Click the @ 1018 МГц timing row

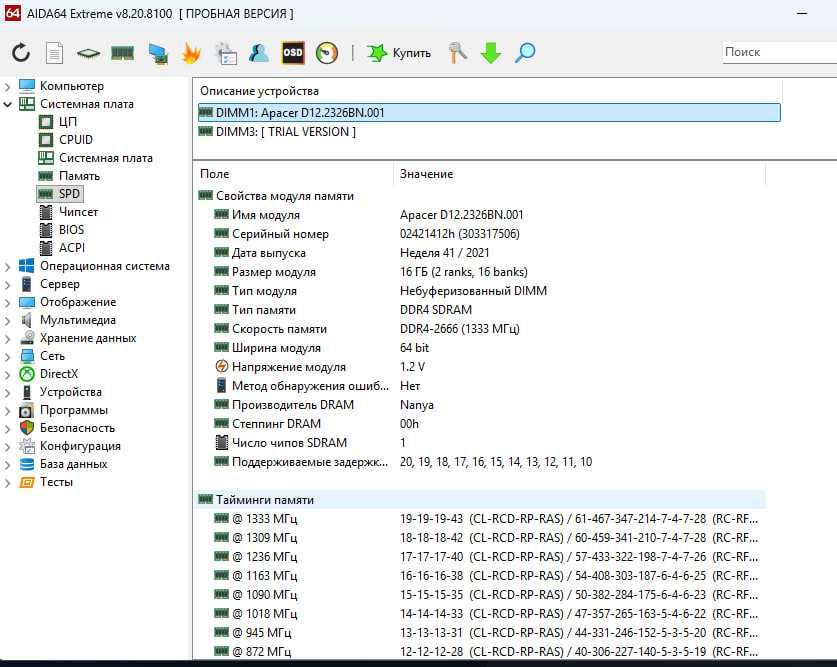pos(480,614)
